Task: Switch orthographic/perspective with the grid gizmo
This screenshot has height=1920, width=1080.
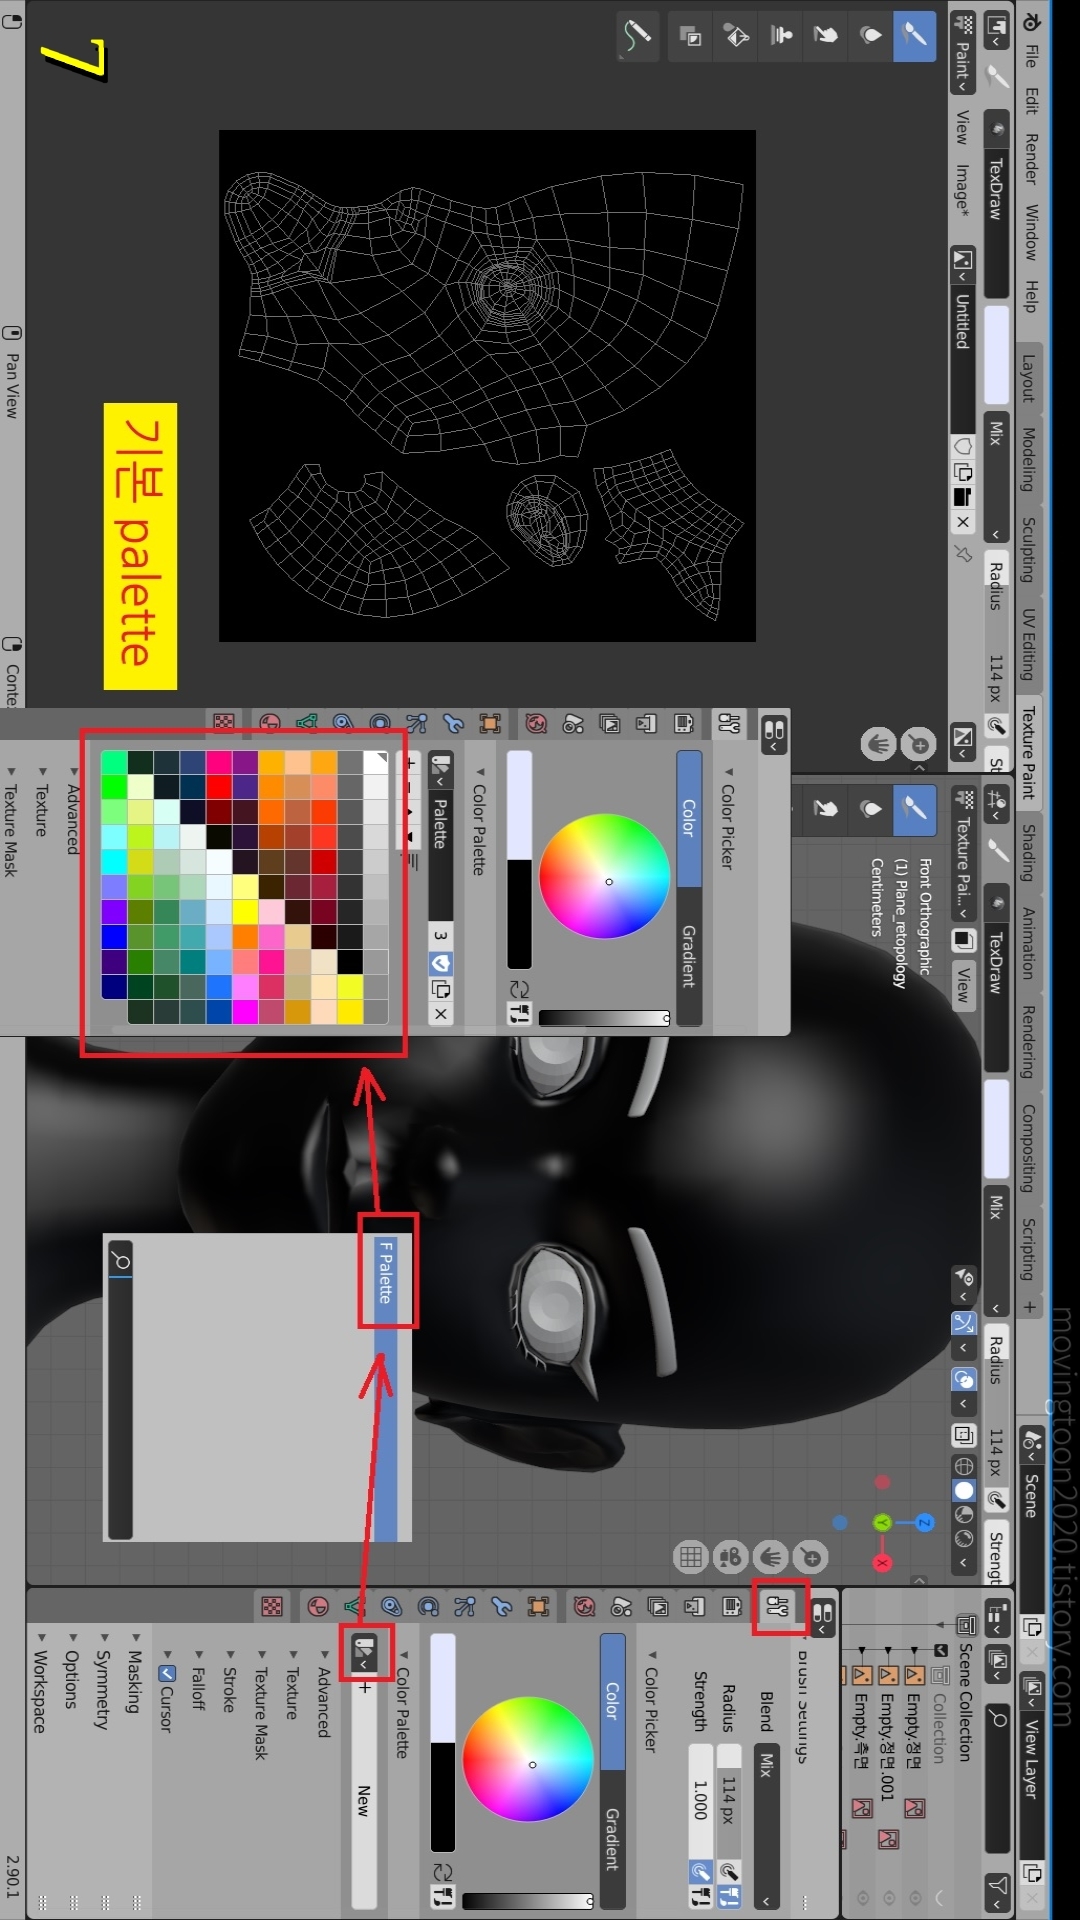Action: (690, 1557)
